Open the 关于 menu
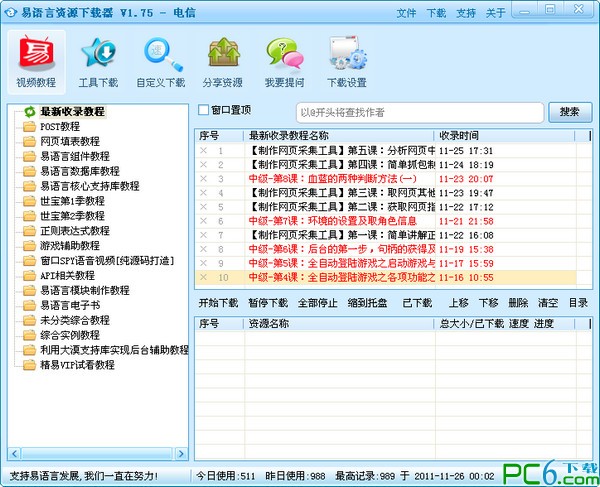 point(496,13)
